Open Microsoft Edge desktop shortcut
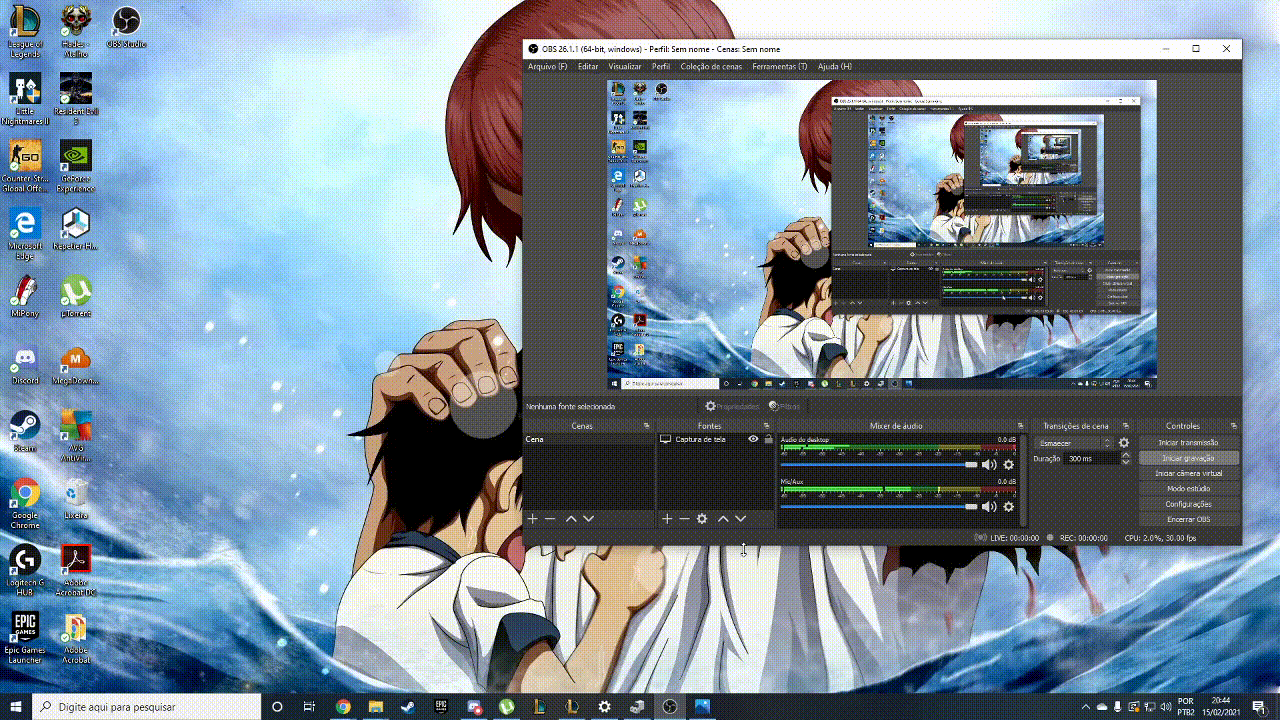The image size is (1280, 720). point(25,234)
